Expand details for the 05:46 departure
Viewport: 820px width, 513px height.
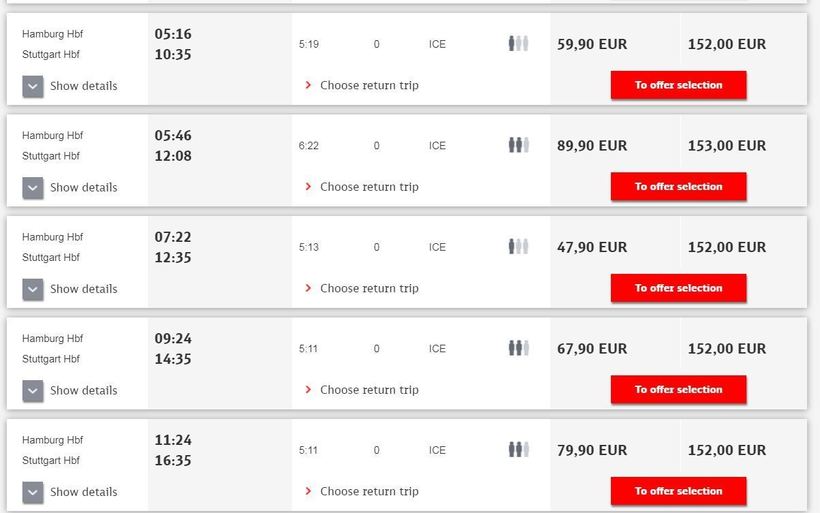coord(33,187)
